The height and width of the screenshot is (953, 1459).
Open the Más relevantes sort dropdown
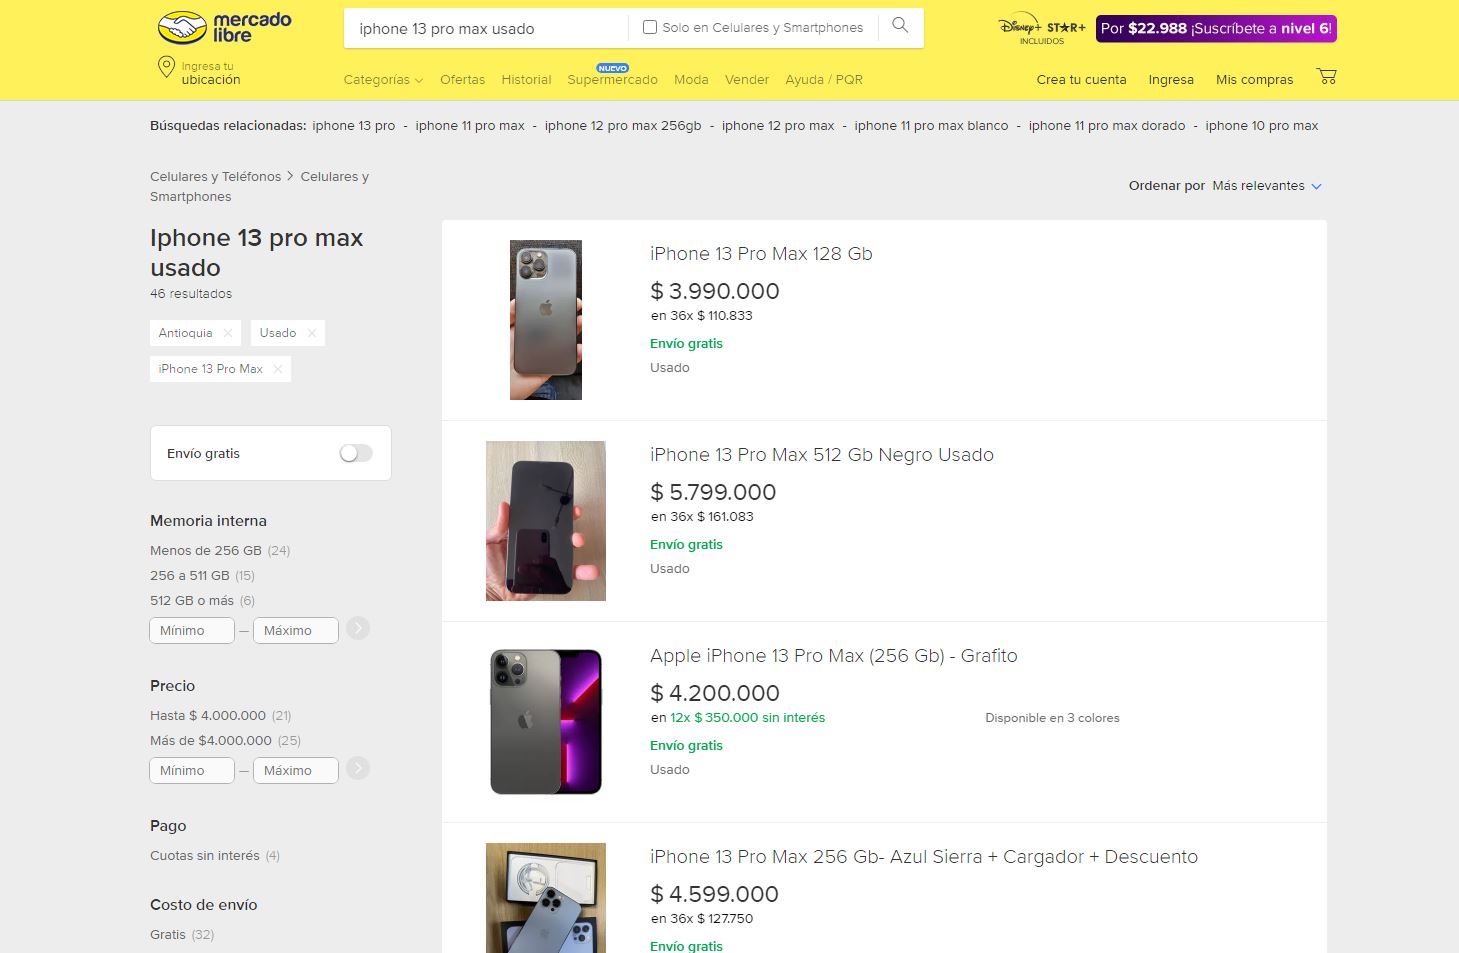click(1267, 186)
